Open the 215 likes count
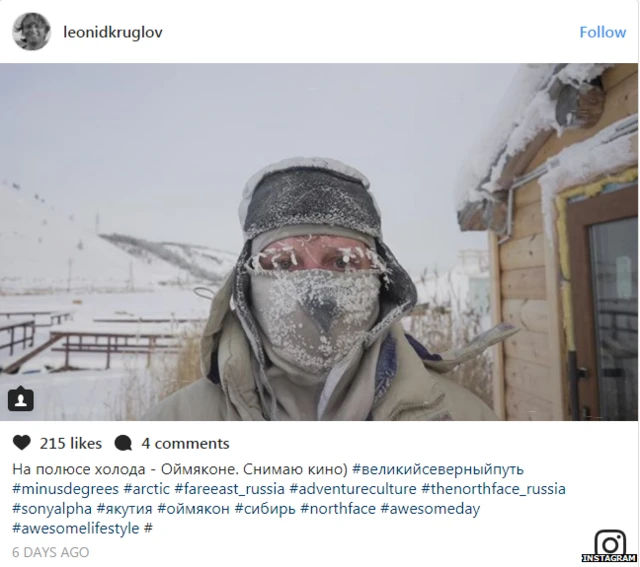640x567 pixels. [x=71, y=443]
